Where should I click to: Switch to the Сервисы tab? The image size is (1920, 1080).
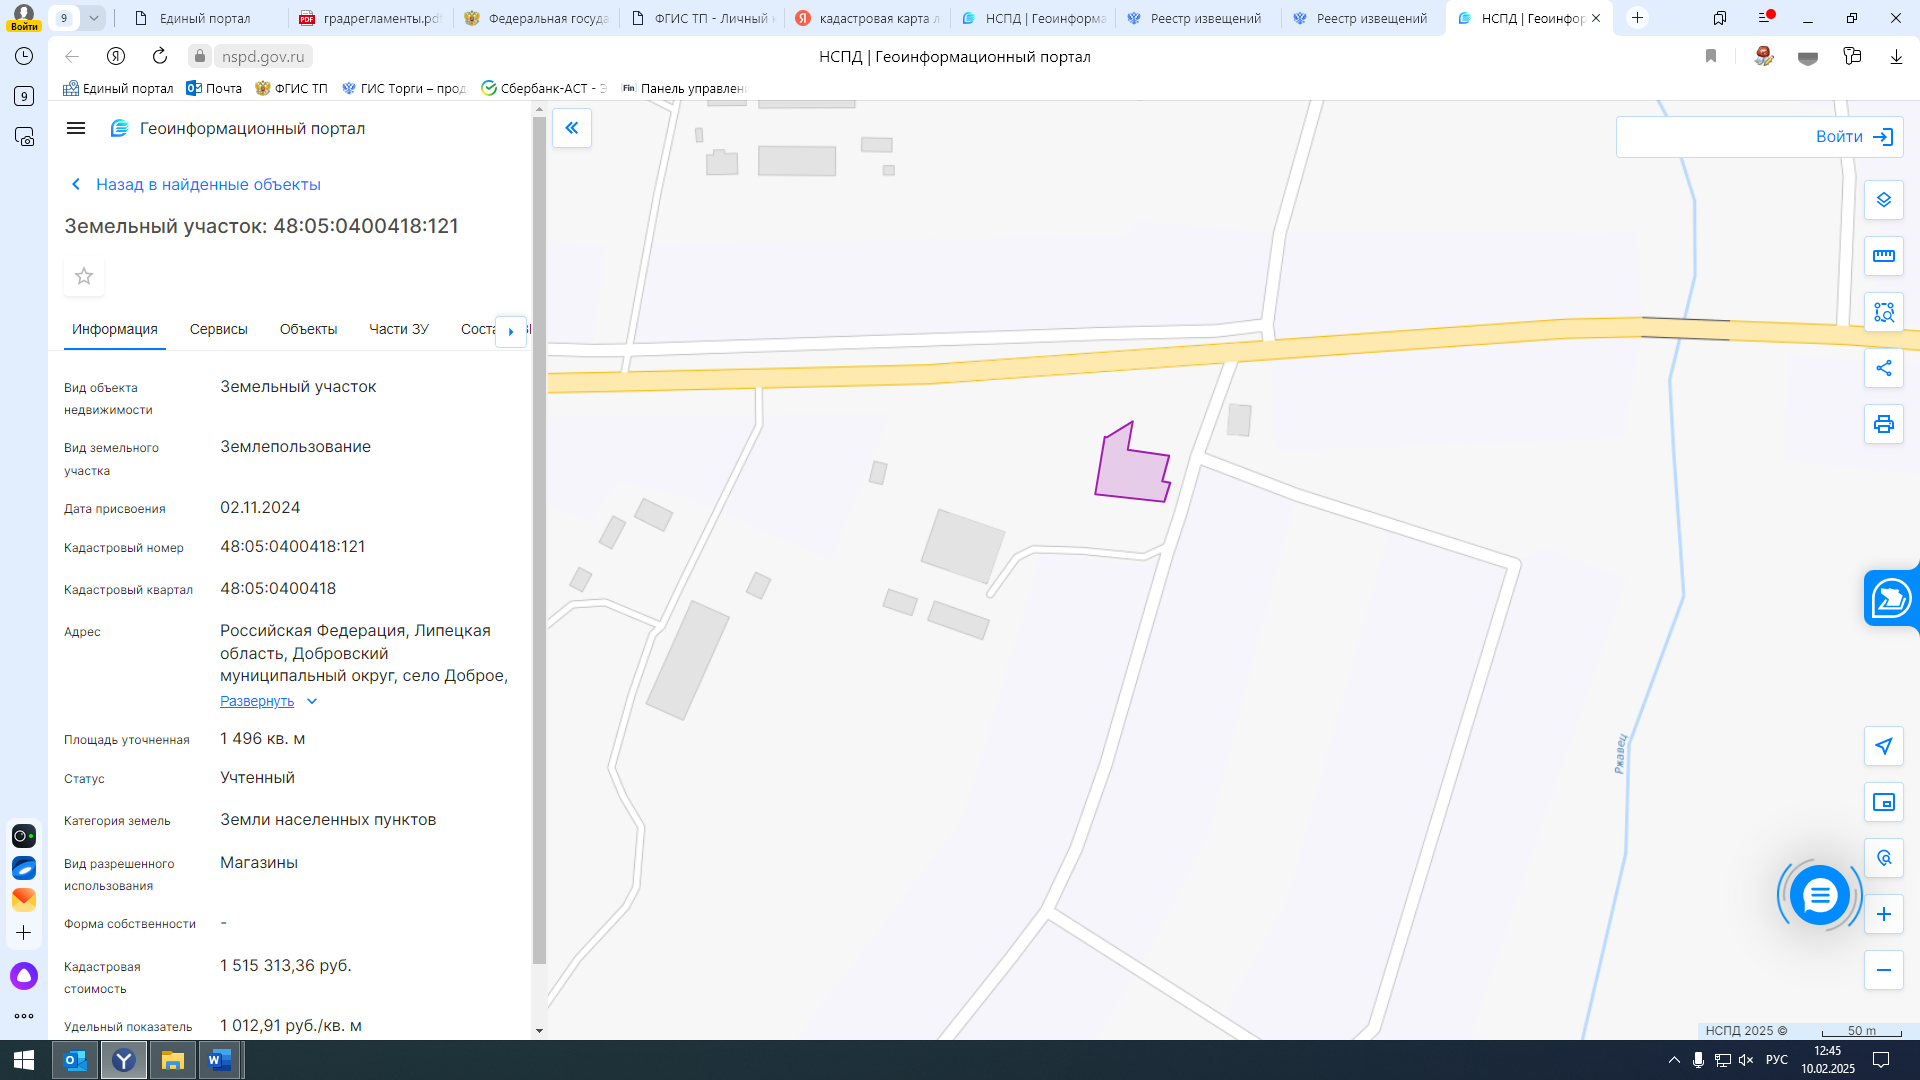(218, 329)
